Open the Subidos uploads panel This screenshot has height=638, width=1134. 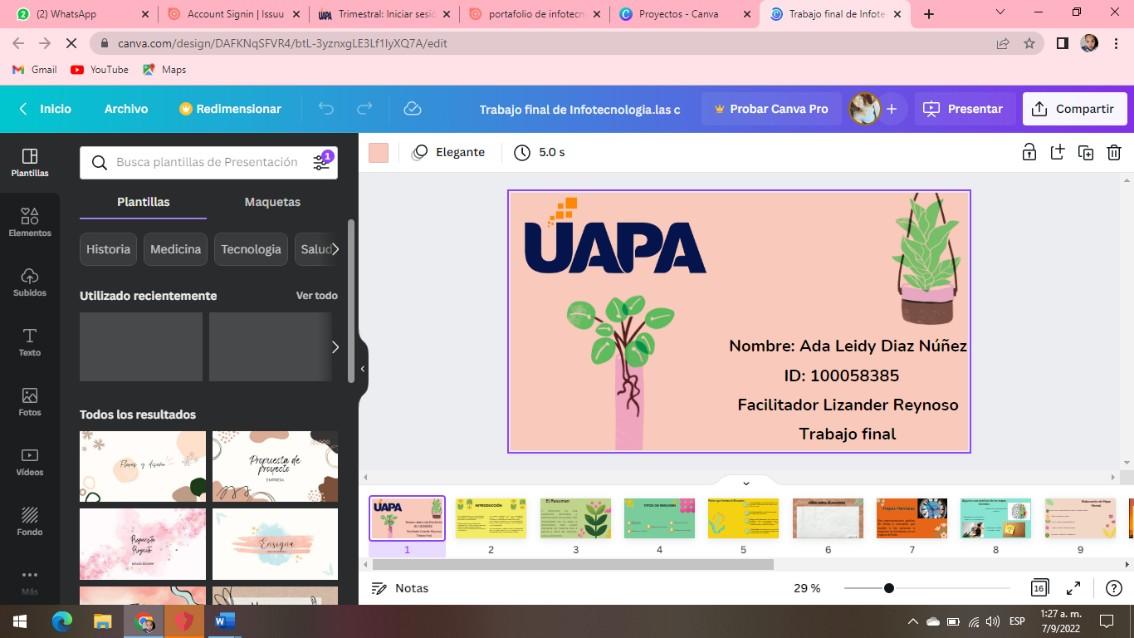(30, 282)
